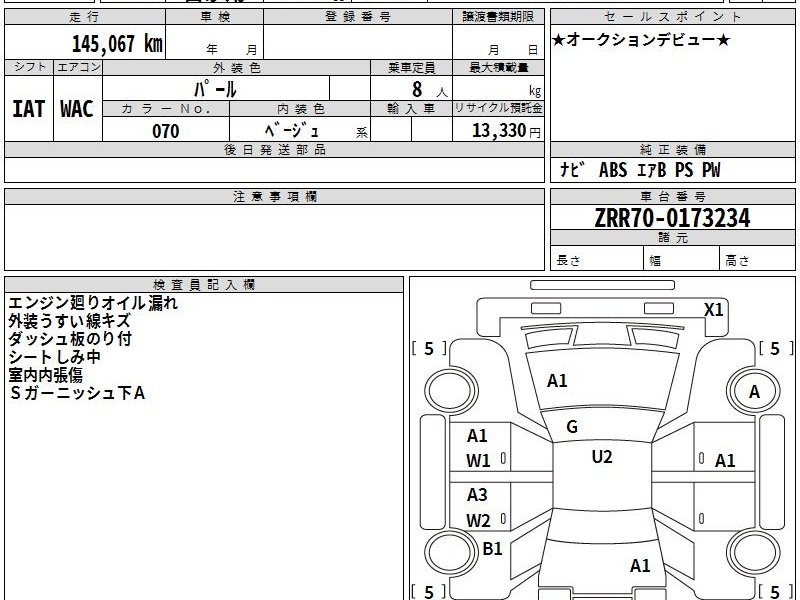
Task: Select the 幅 dimension cell
Action: tap(682, 260)
